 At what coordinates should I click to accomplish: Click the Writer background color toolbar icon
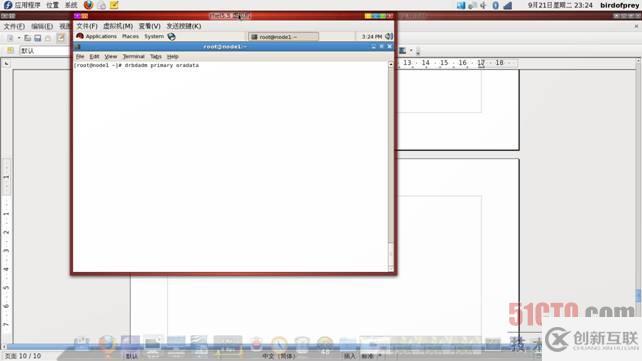click(403, 51)
